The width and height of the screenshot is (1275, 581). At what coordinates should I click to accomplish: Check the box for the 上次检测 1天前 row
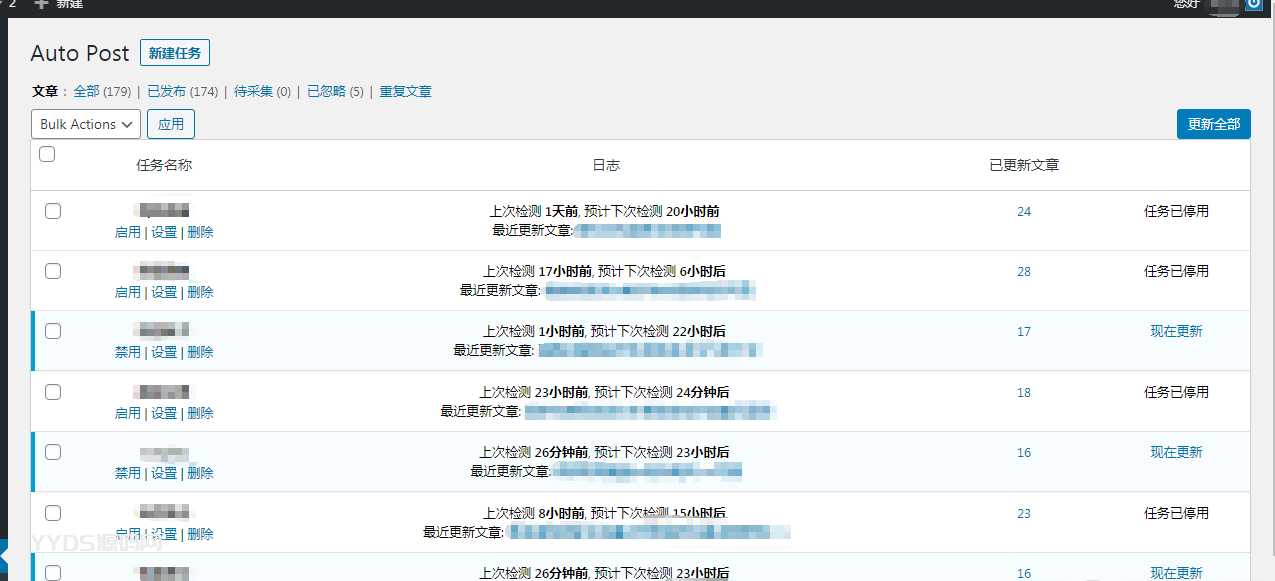click(x=53, y=211)
